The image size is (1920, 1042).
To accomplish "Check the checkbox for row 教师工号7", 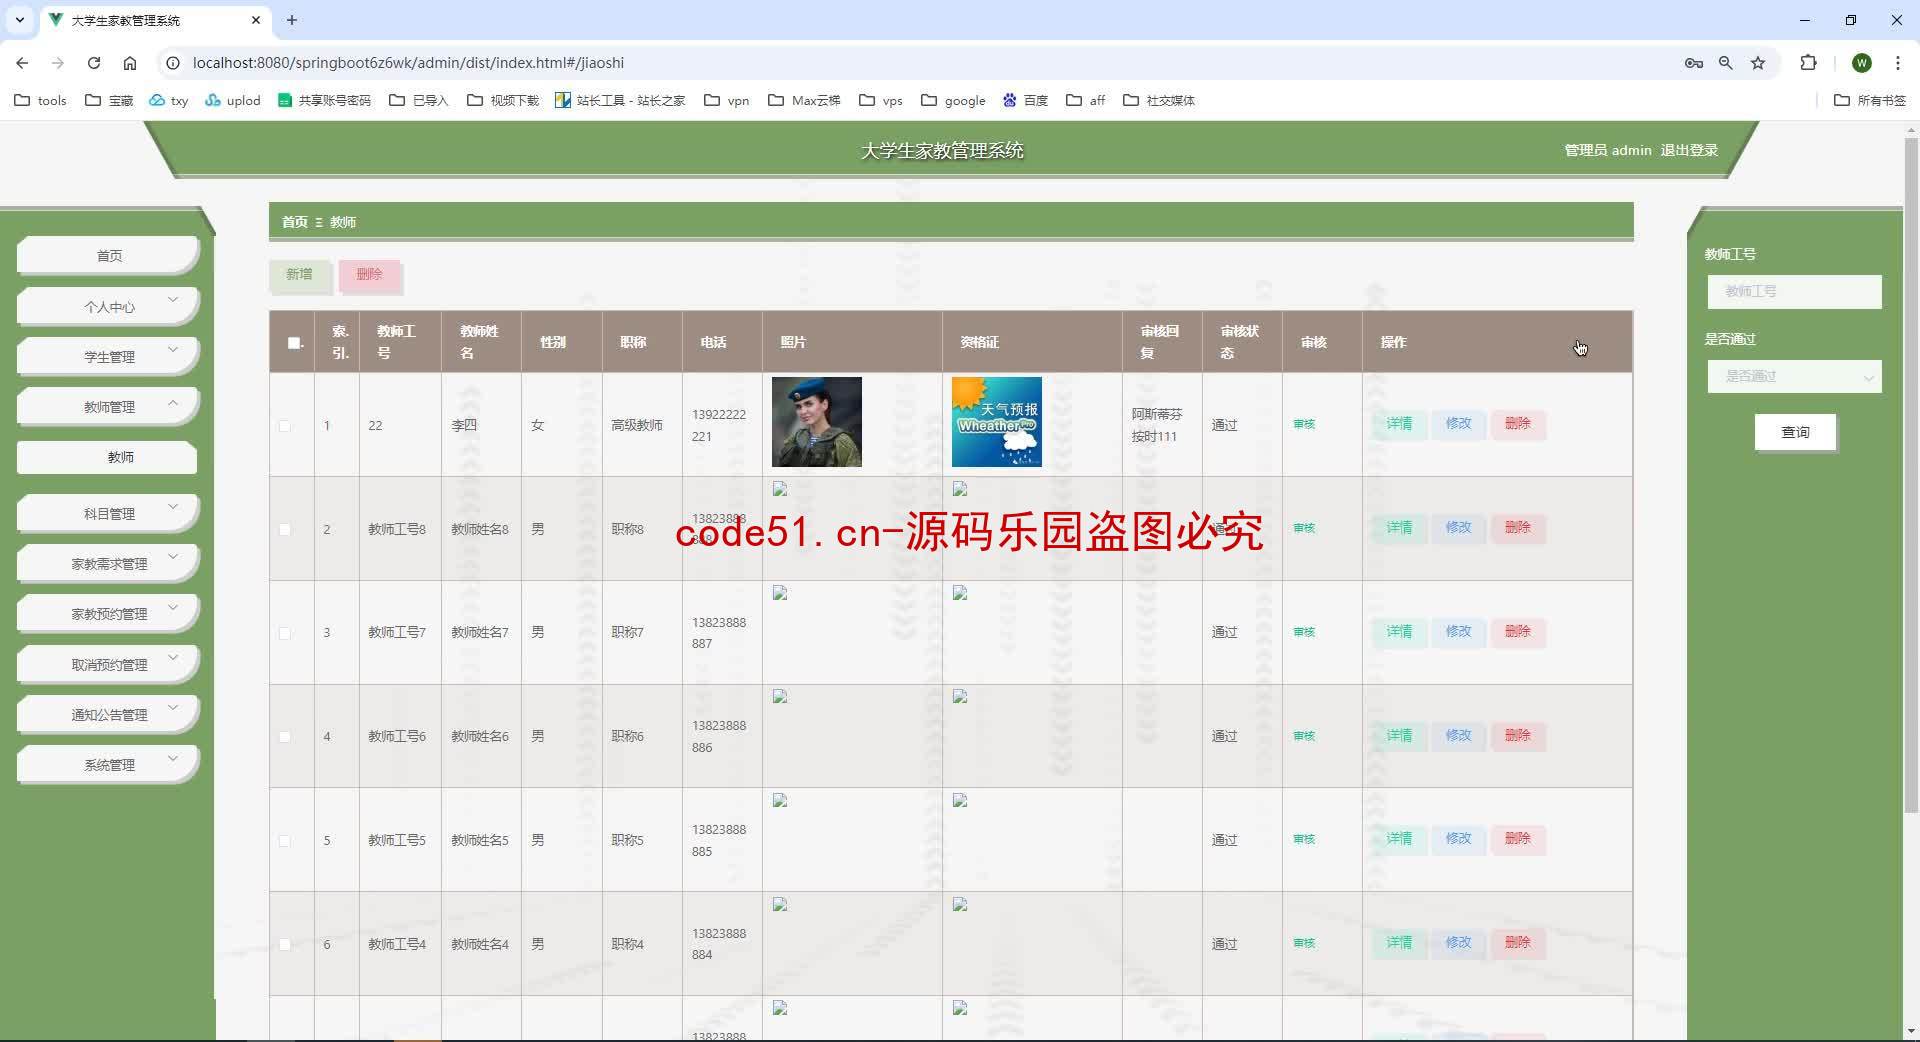I will click(284, 633).
